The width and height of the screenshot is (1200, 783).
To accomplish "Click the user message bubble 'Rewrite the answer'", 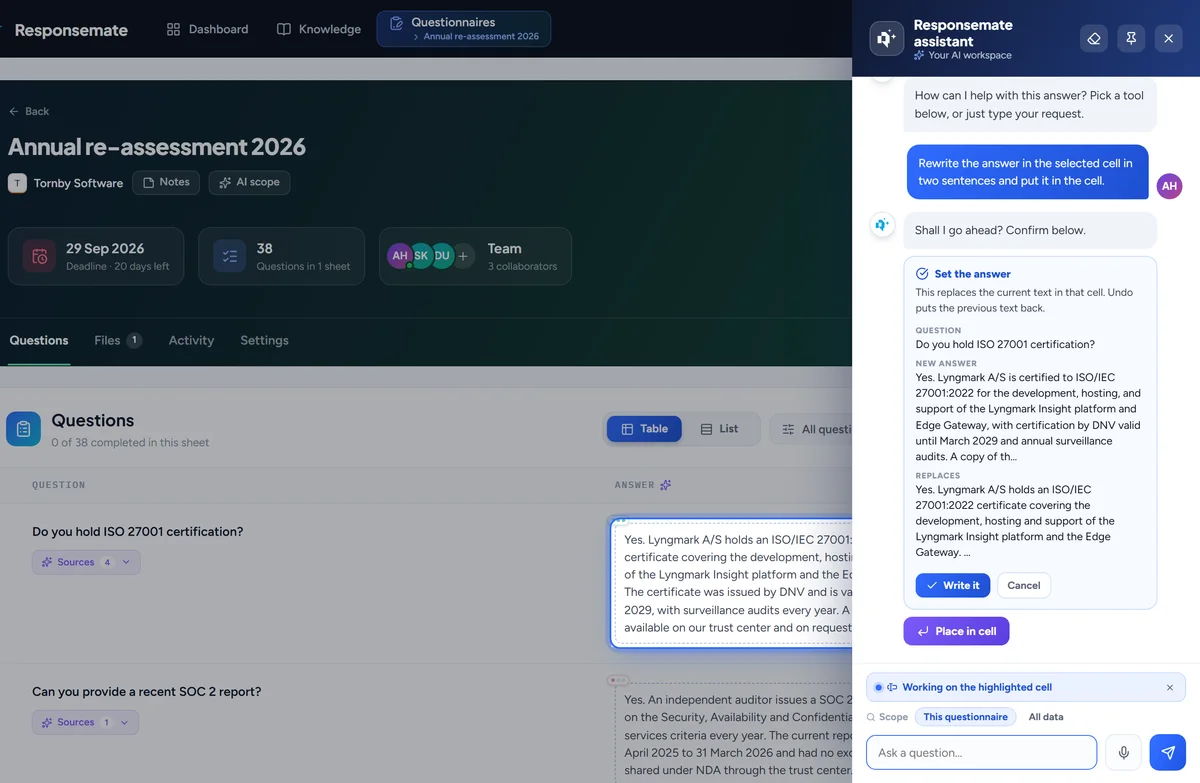I will click(1027, 172).
